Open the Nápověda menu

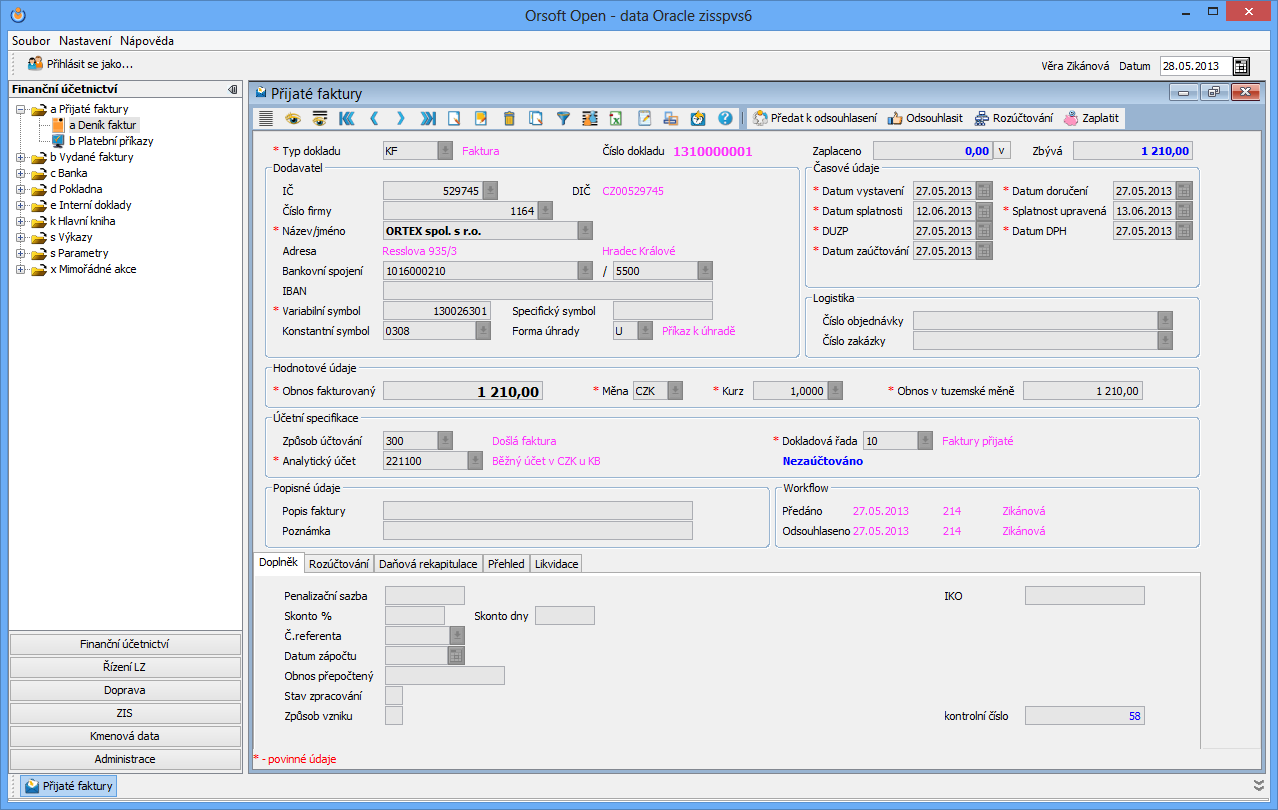pyautogui.click(x=147, y=41)
